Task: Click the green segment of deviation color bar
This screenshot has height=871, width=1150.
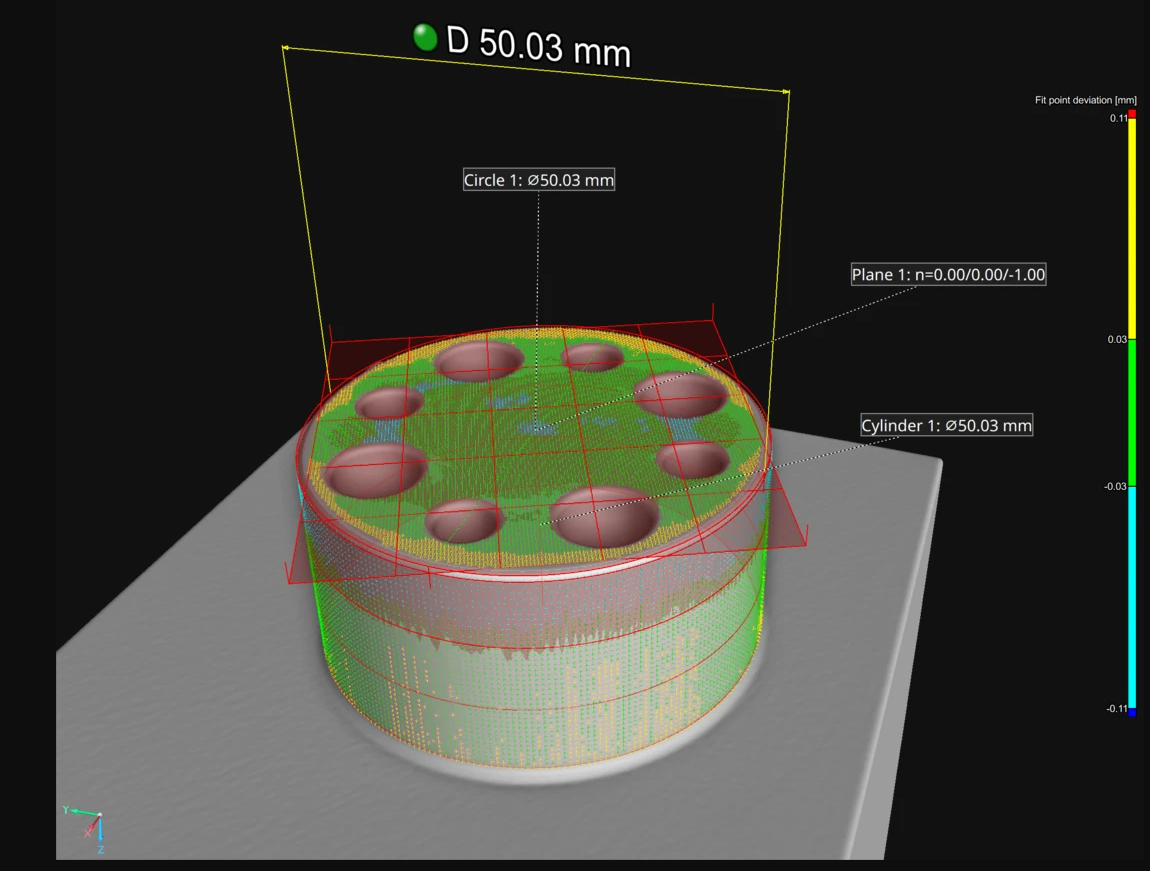Action: [x=1132, y=412]
